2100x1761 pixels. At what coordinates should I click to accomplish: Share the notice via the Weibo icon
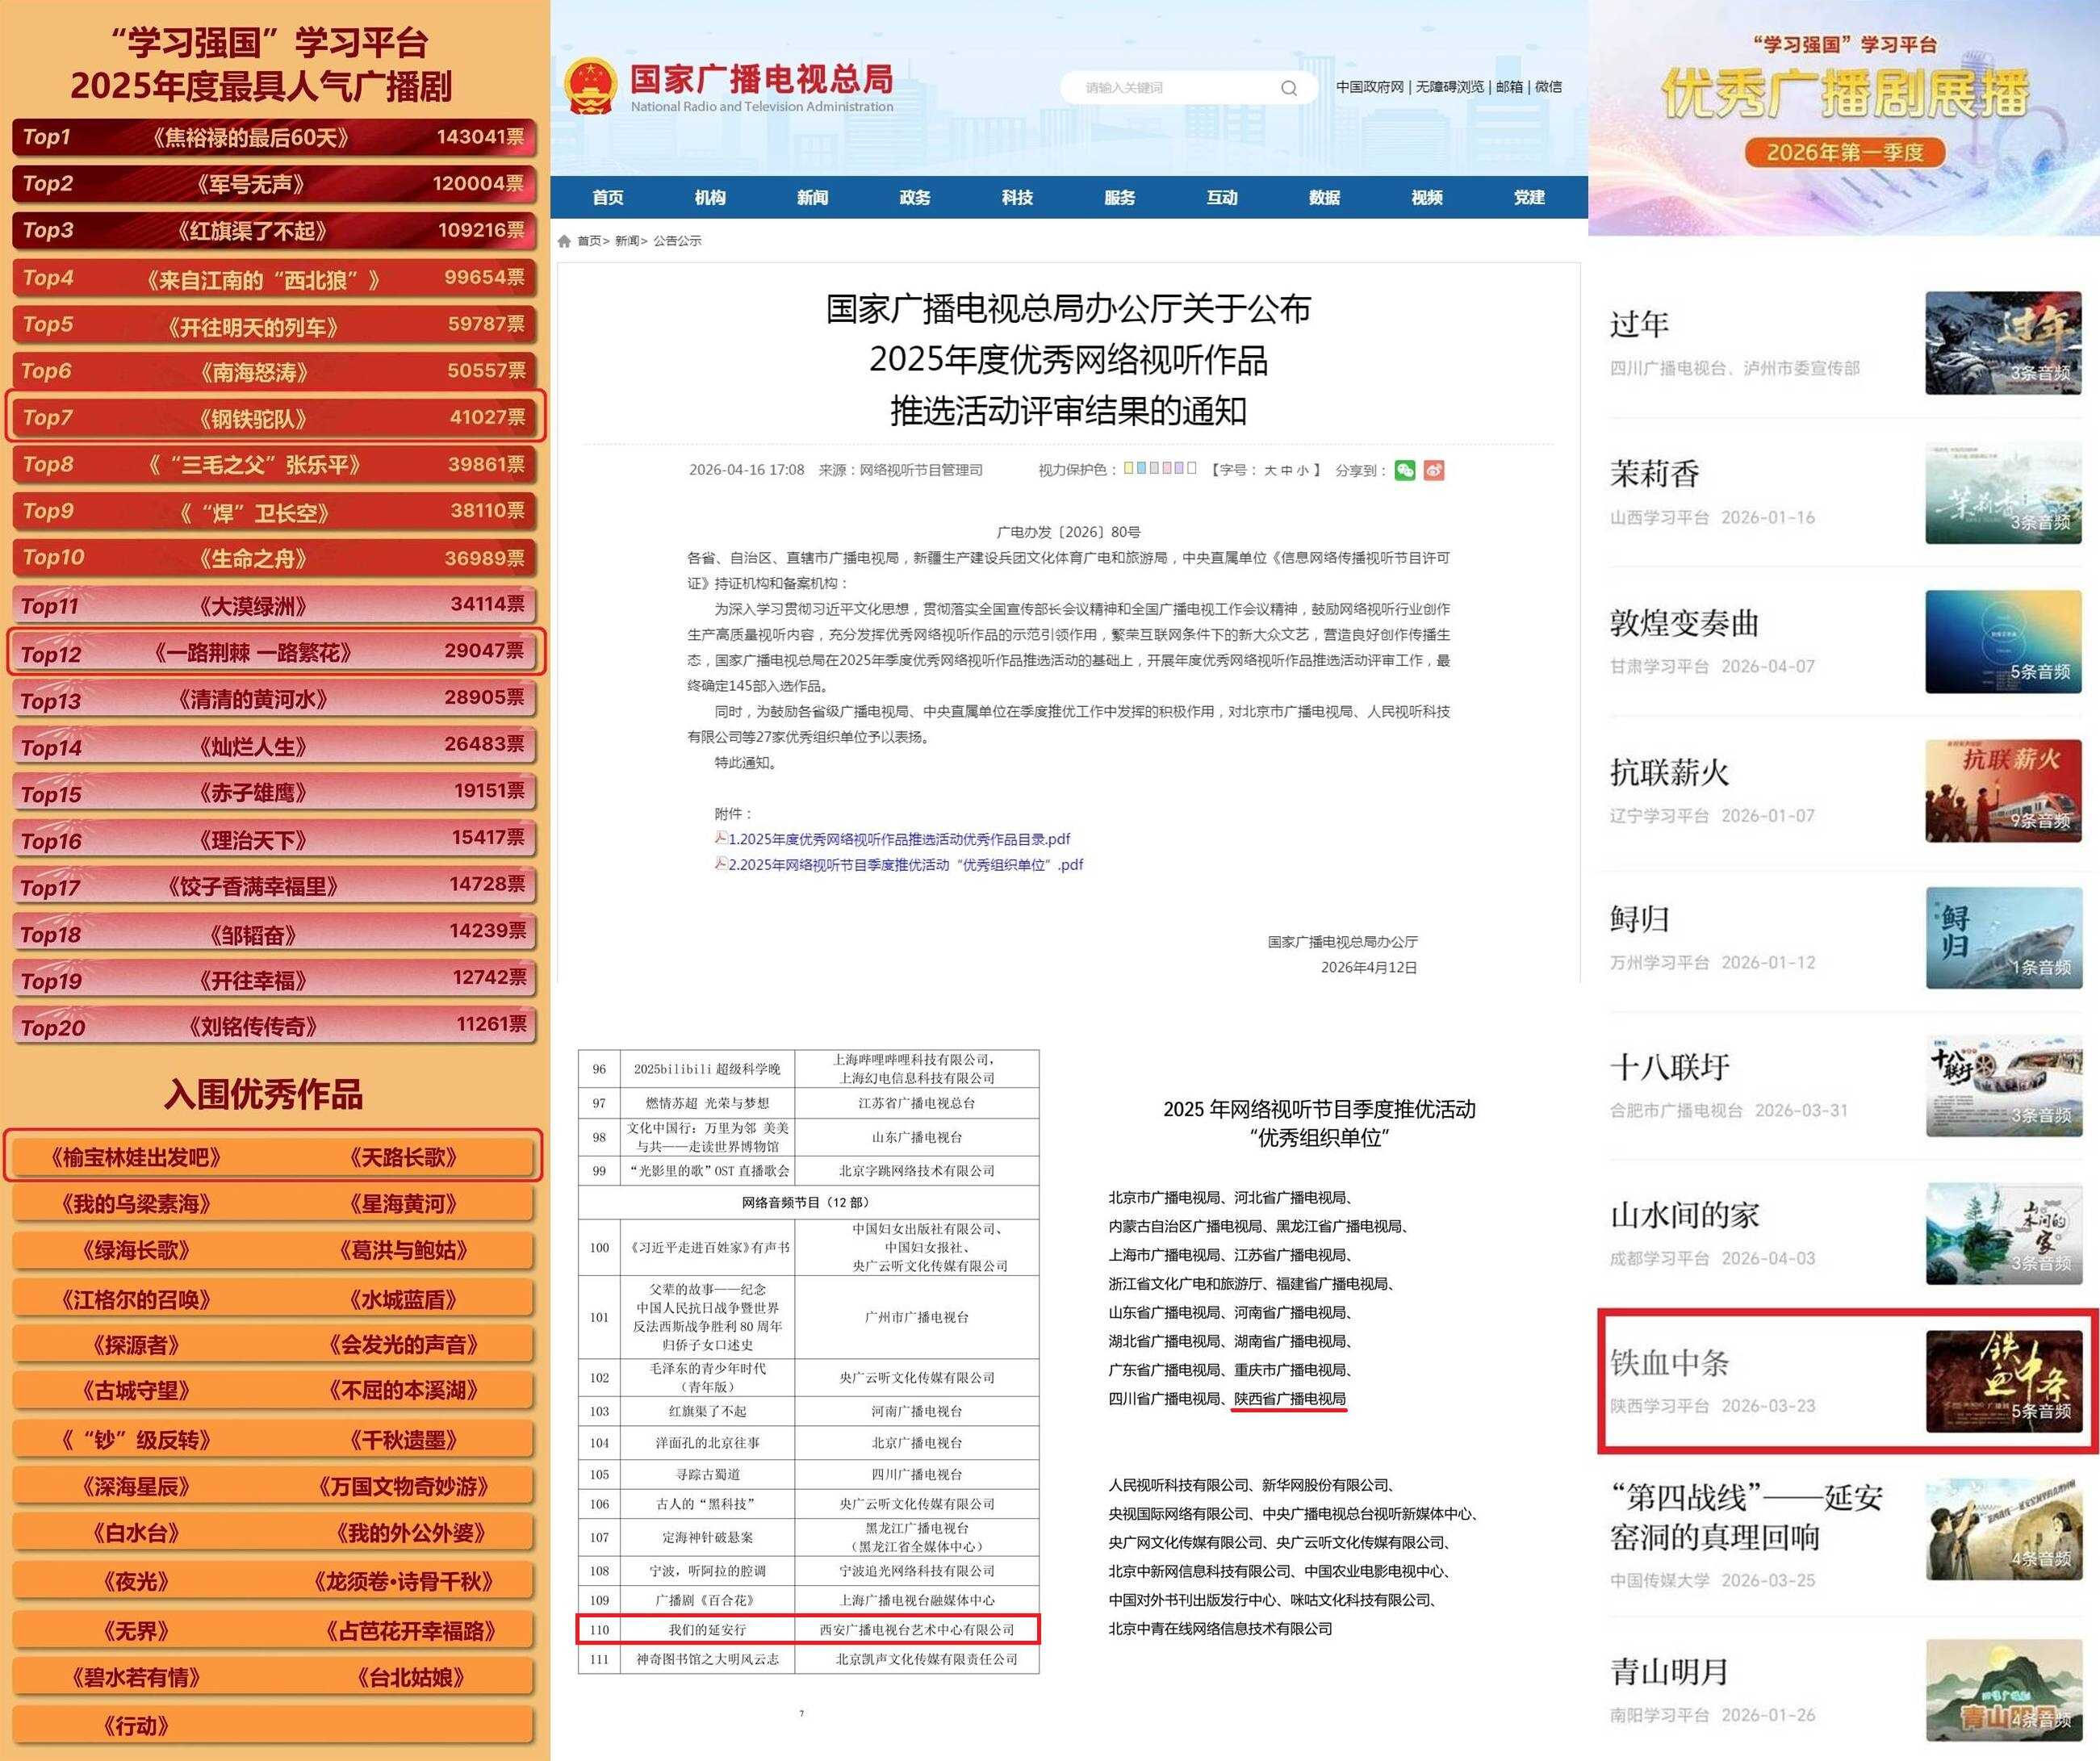click(x=1436, y=468)
